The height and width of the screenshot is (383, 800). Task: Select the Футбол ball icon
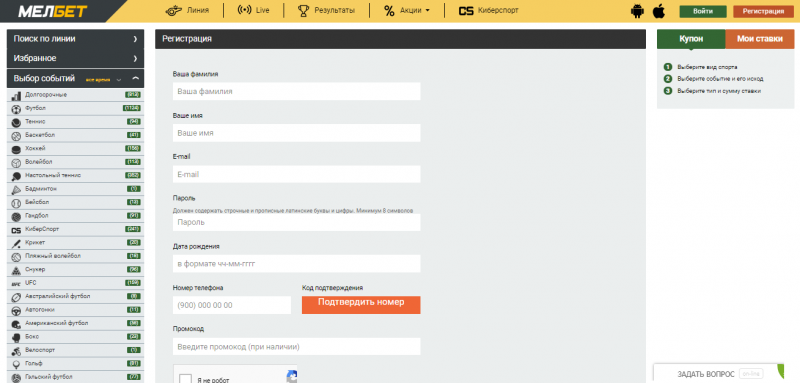point(16,109)
